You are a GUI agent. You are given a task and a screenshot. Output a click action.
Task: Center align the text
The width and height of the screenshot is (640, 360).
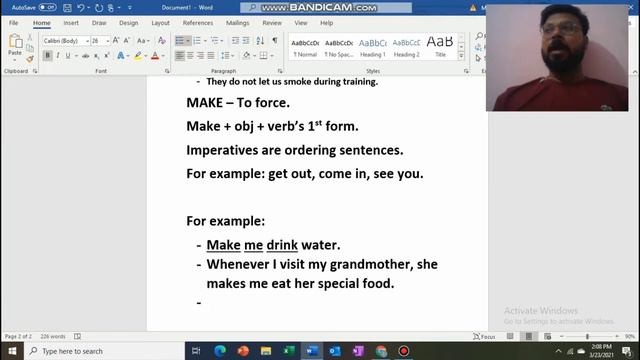pos(190,56)
